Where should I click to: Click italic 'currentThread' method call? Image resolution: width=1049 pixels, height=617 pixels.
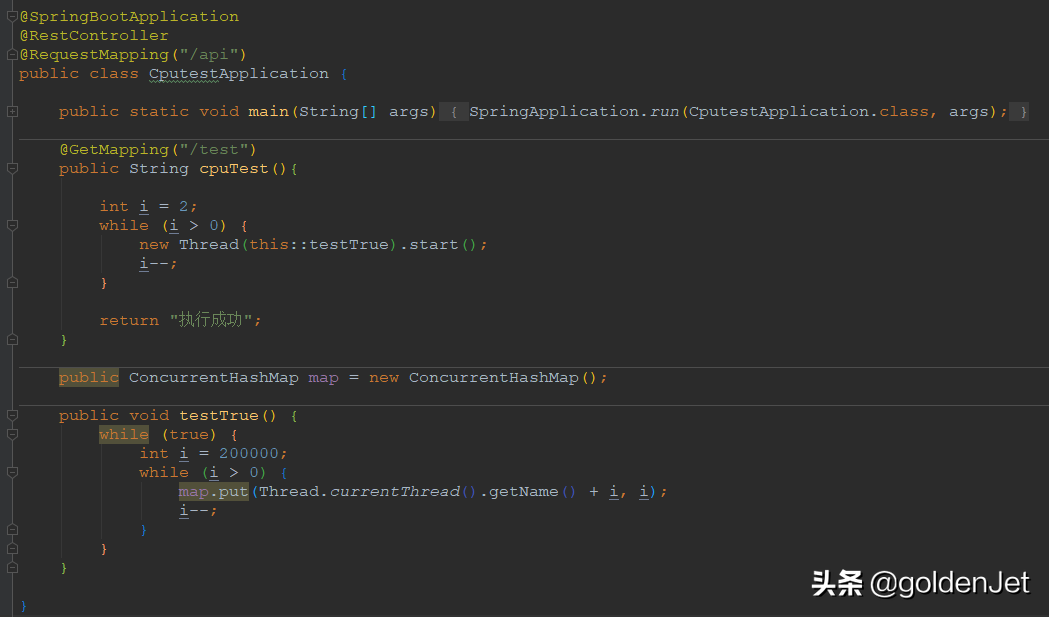[x=395, y=492]
